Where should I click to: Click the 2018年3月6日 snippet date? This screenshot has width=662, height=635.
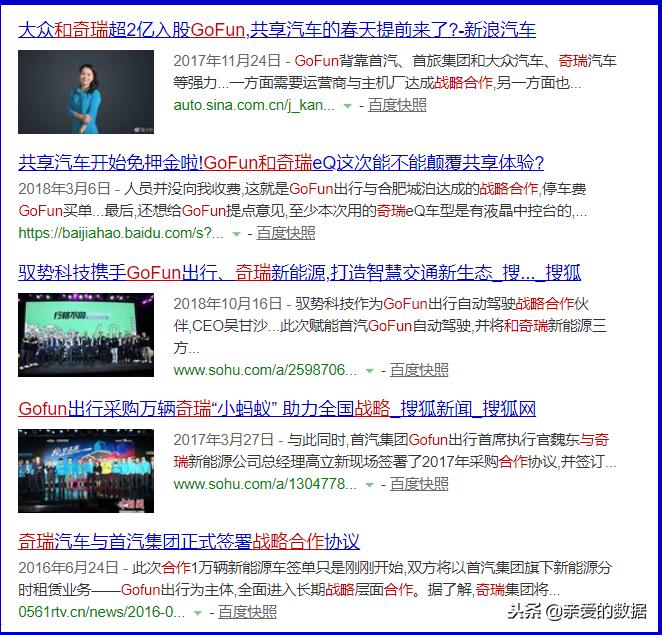pyautogui.click(x=64, y=189)
